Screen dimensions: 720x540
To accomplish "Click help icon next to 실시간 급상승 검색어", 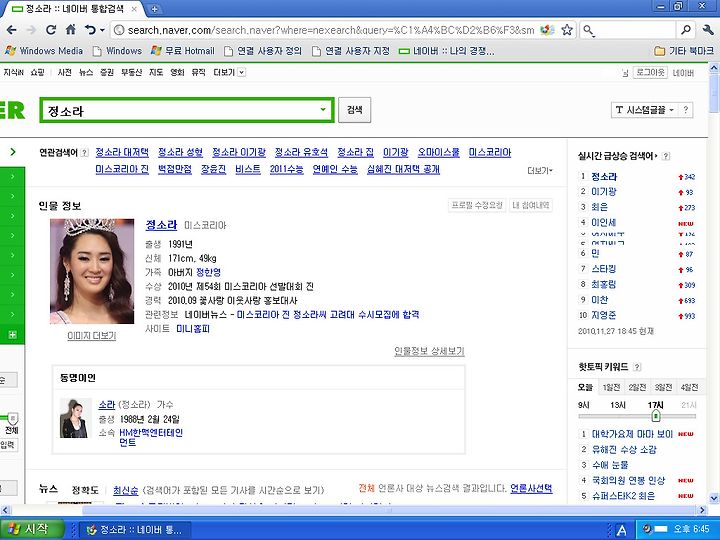I will 666,156.
